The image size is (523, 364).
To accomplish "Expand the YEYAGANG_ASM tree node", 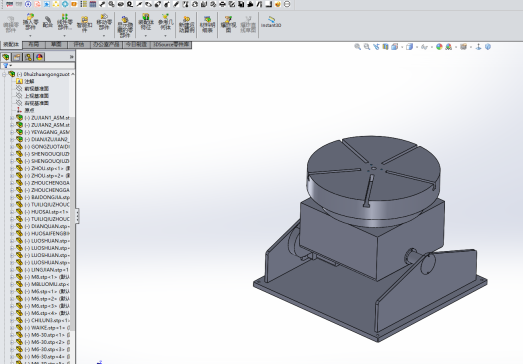I will pos(12,132).
